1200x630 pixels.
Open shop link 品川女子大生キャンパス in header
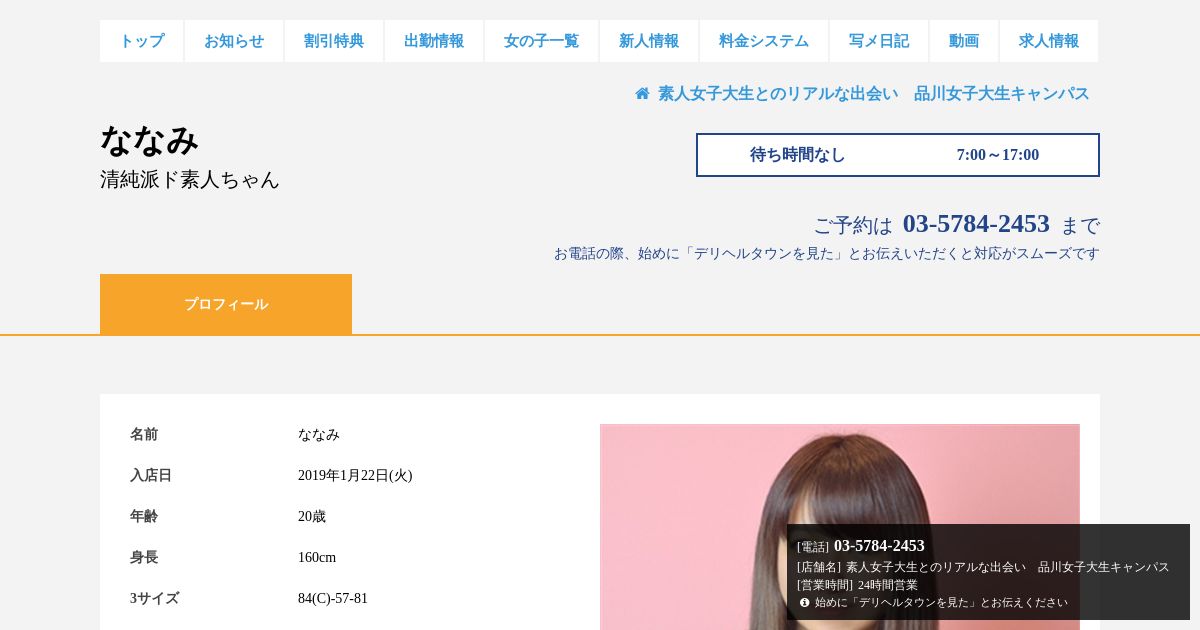pos(874,93)
